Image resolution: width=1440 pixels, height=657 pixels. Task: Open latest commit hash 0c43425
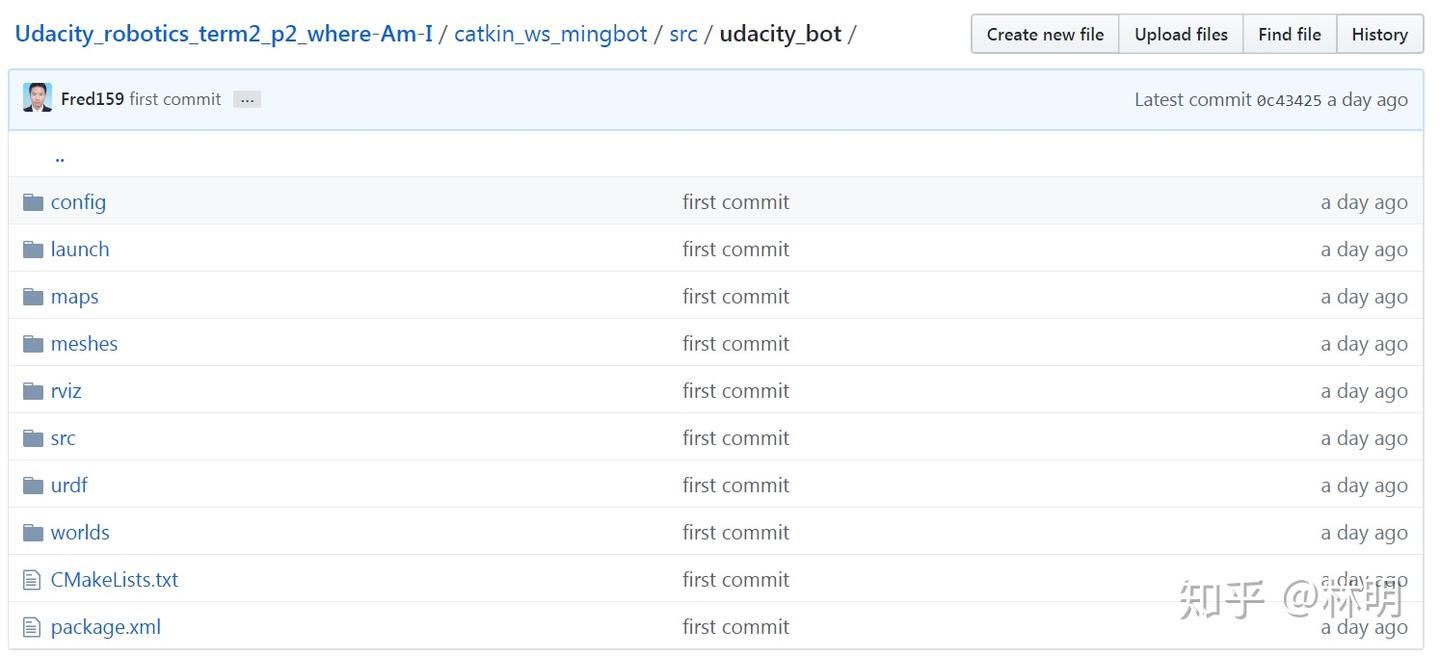pos(1289,100)
